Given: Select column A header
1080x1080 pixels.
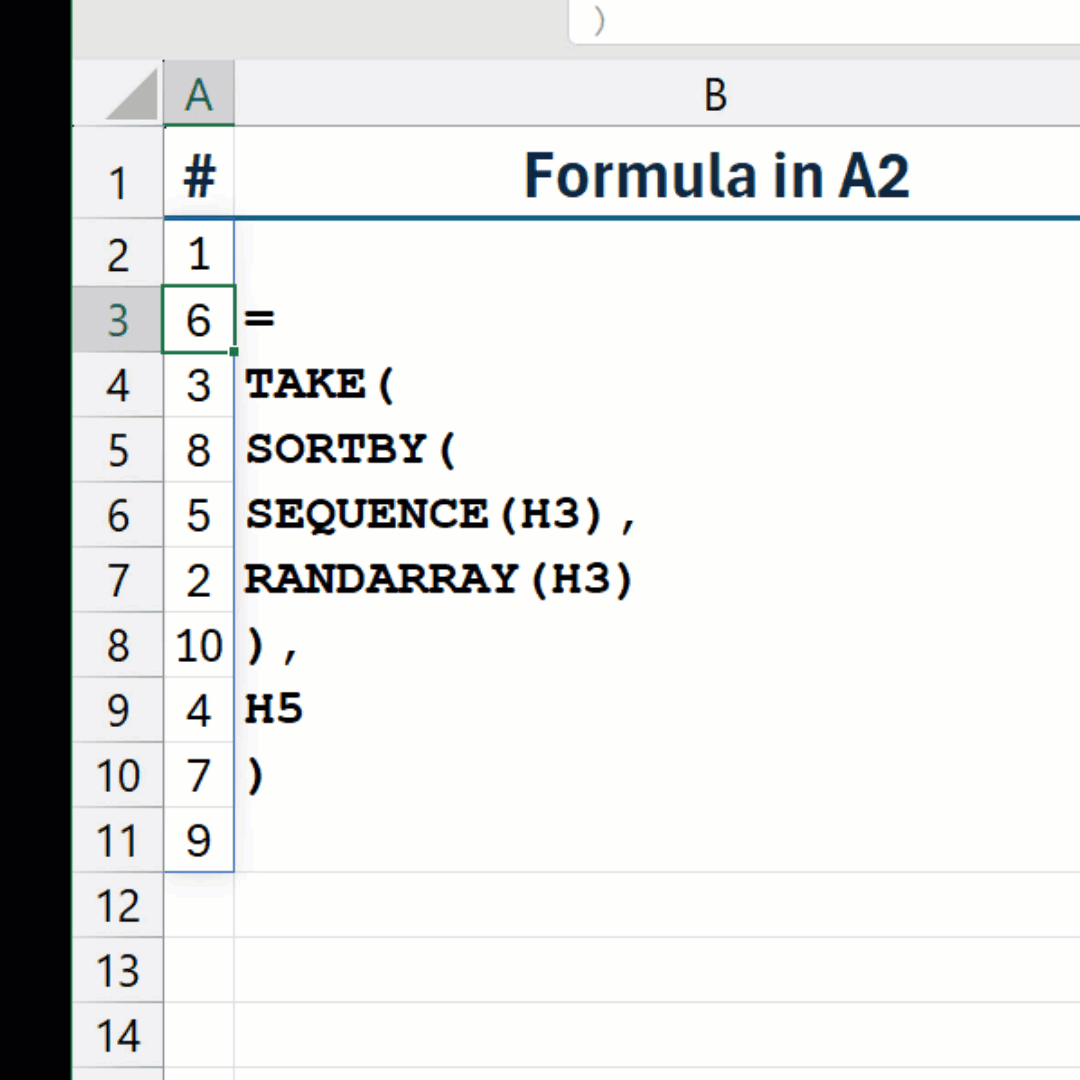Looking at the screenshot, I should click(199, 96).
